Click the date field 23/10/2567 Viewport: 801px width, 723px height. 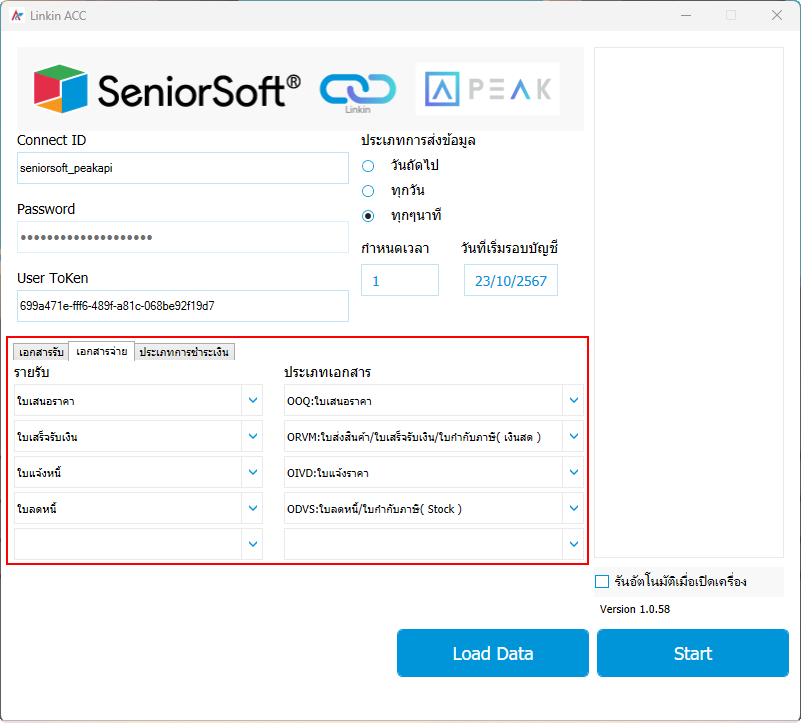click(x=511, y=280)
